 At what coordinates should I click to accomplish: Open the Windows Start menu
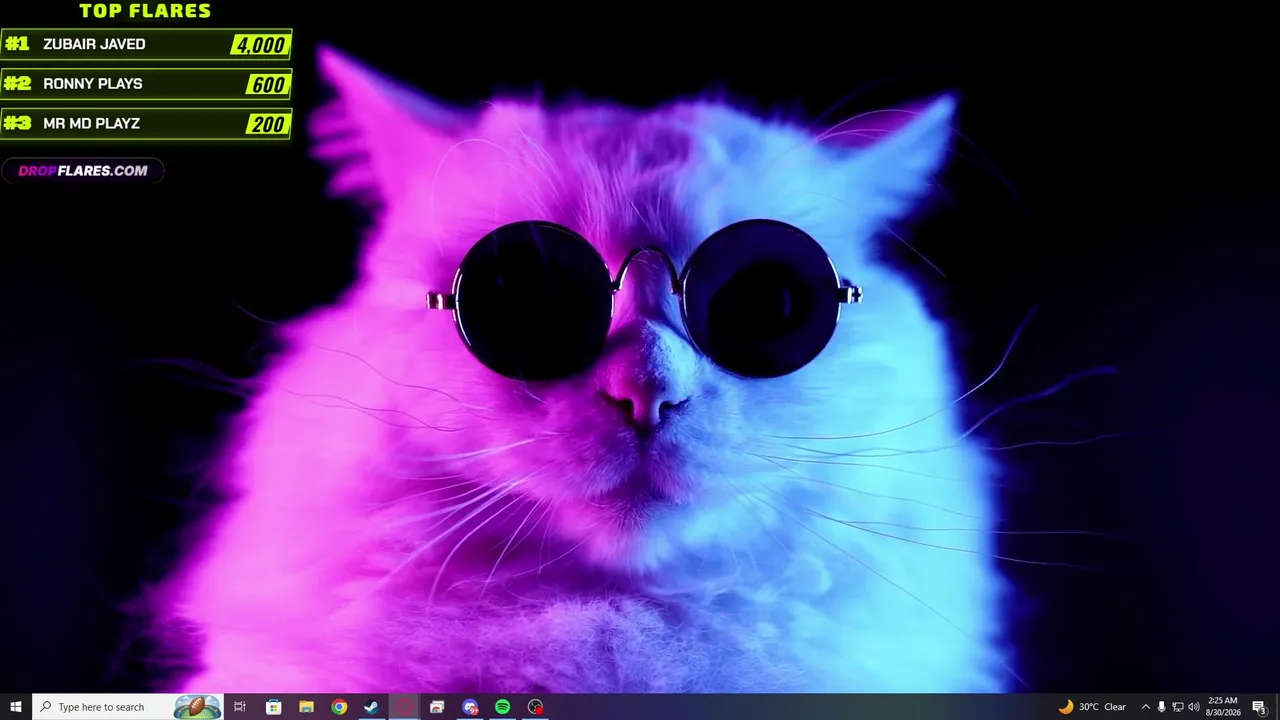[16, 707]
